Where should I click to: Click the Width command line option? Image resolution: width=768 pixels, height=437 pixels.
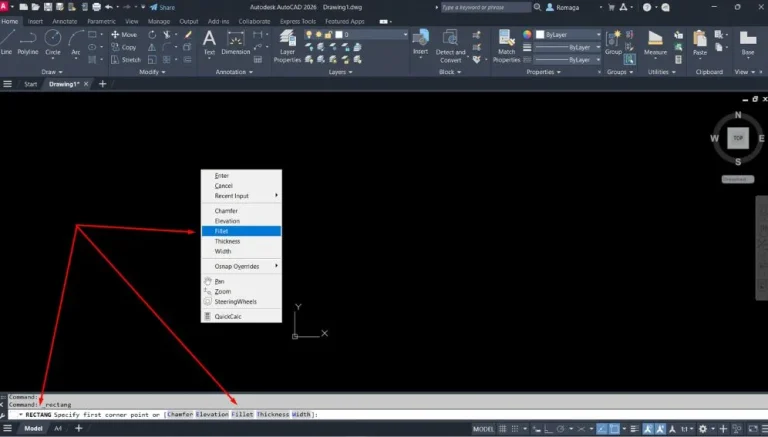[x=301, y=414]
